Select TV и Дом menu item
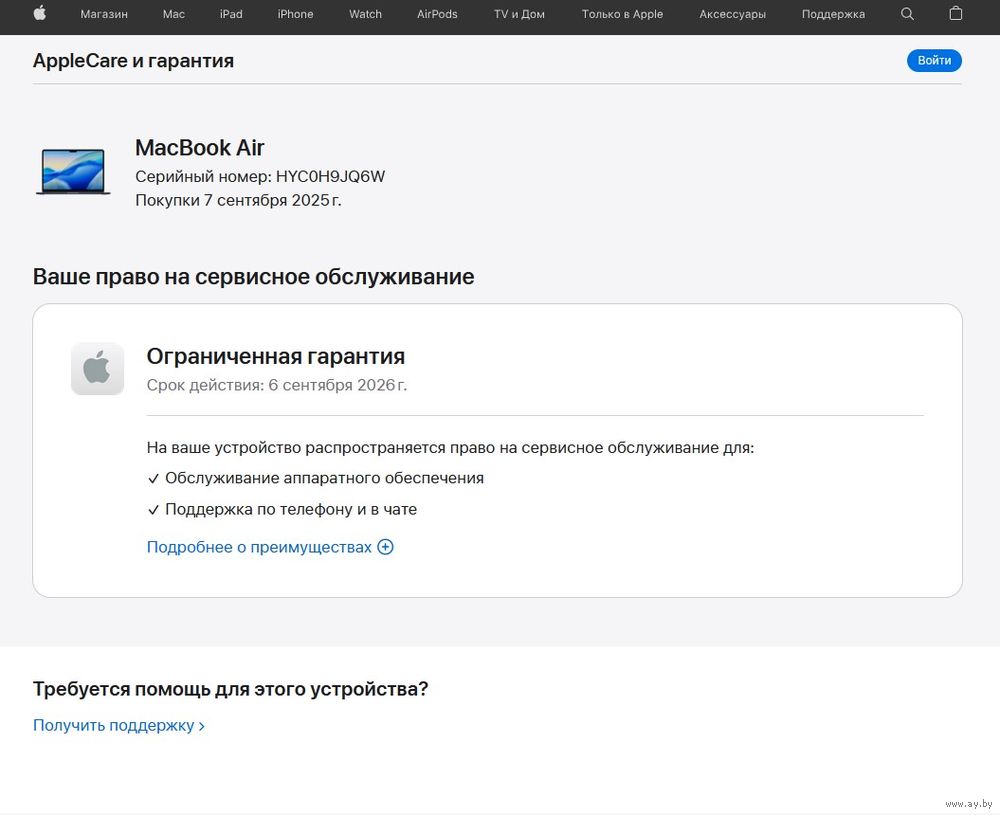Image resolution: width=1000 pixels, height=815 pixels. (519, 14)
